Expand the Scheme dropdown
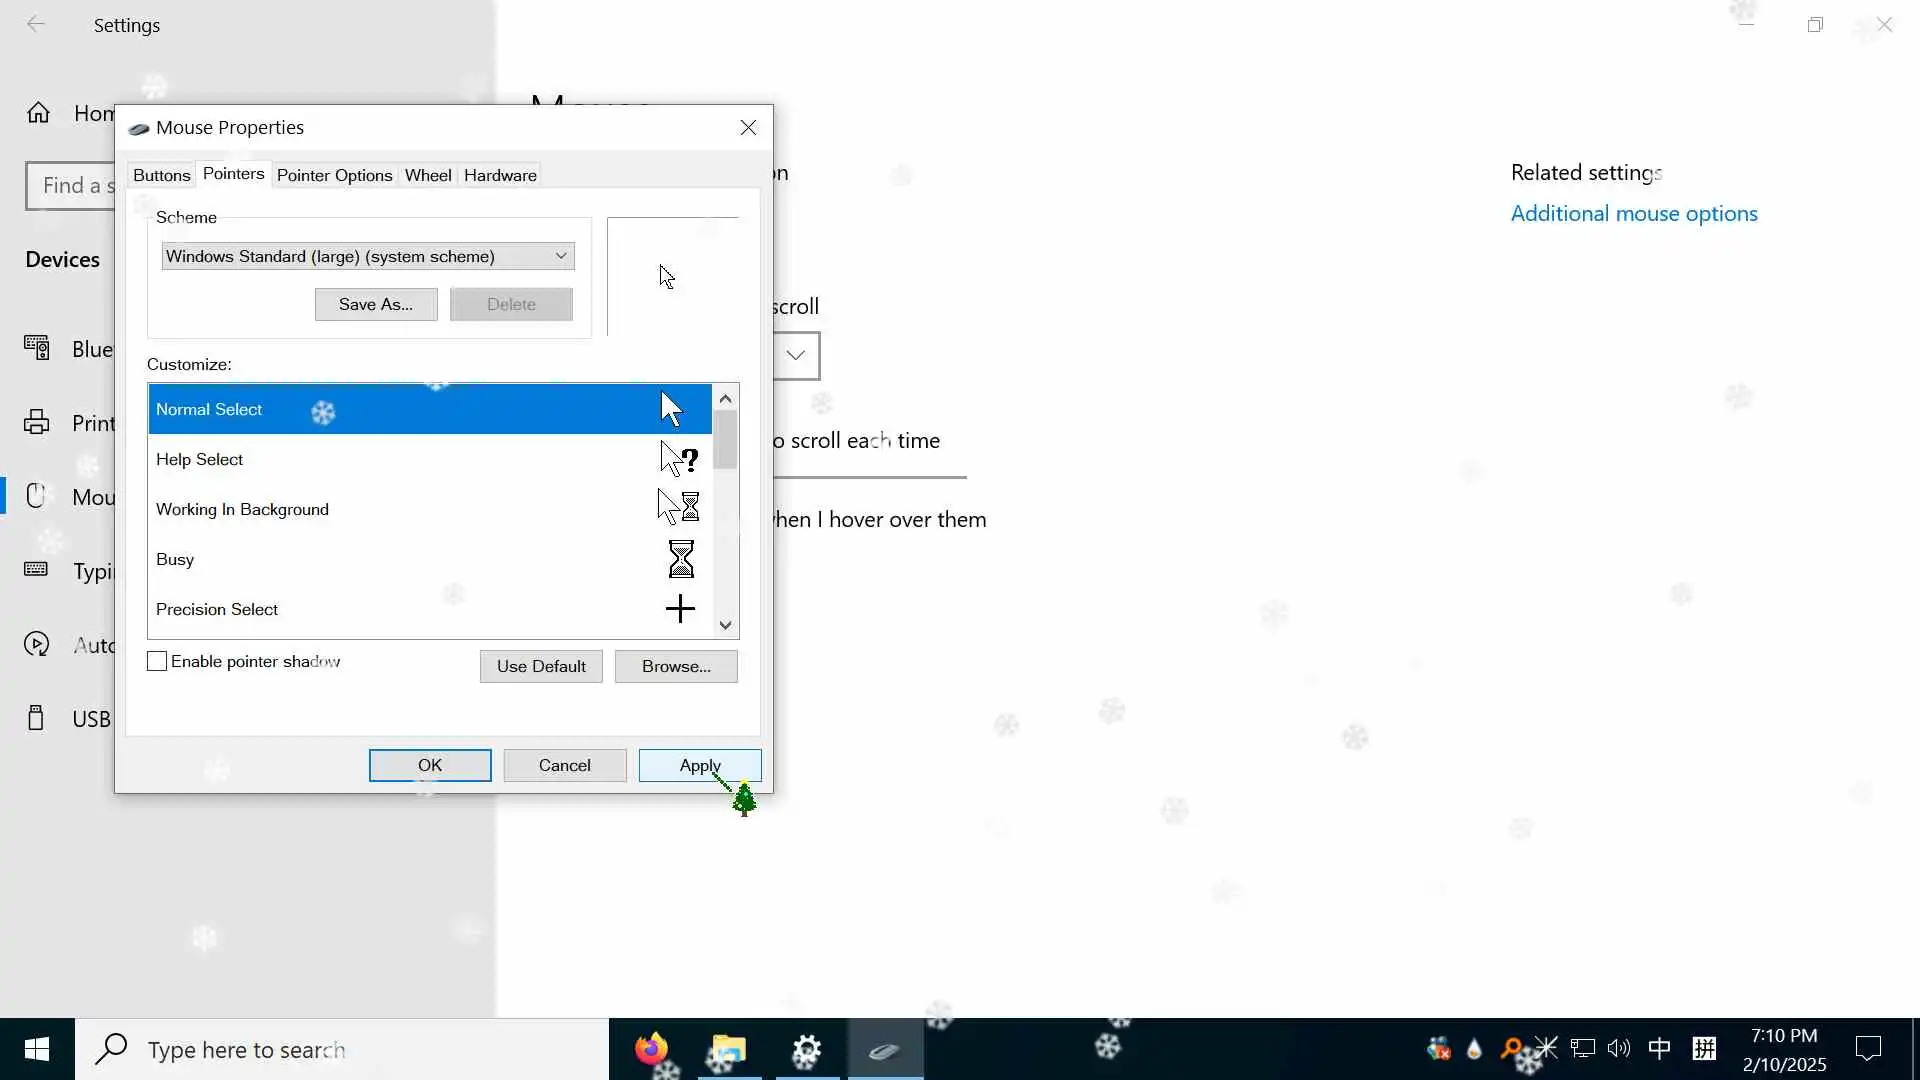Screen dimensions: 1920x1080 coord(561,256)
